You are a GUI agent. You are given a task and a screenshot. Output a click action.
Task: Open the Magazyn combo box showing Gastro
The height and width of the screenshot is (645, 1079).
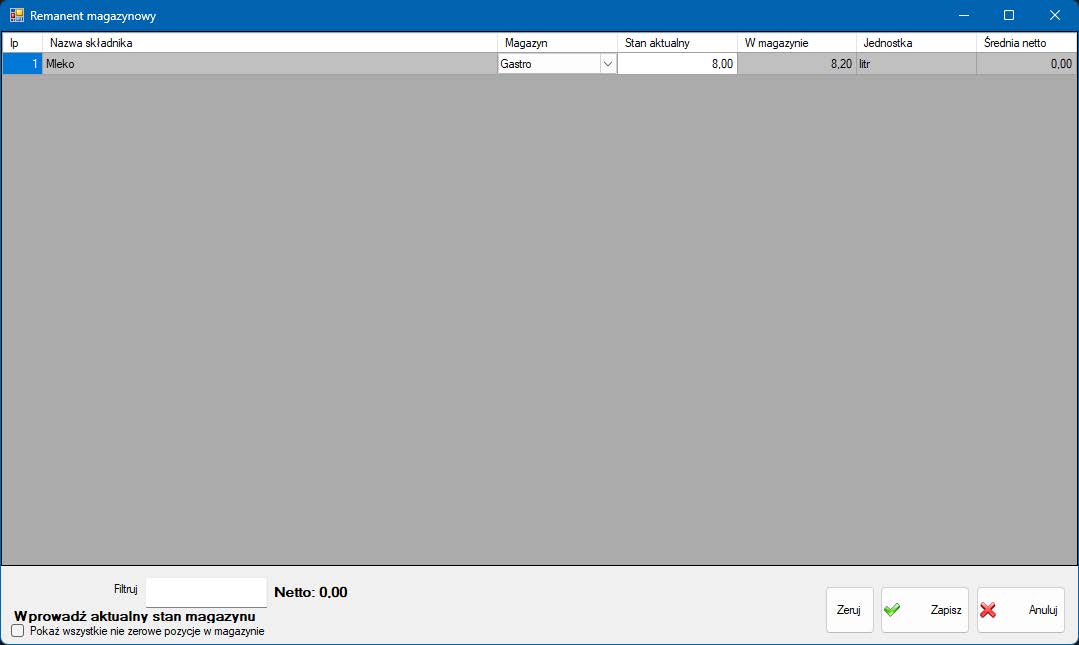click(x=549, y=64)
